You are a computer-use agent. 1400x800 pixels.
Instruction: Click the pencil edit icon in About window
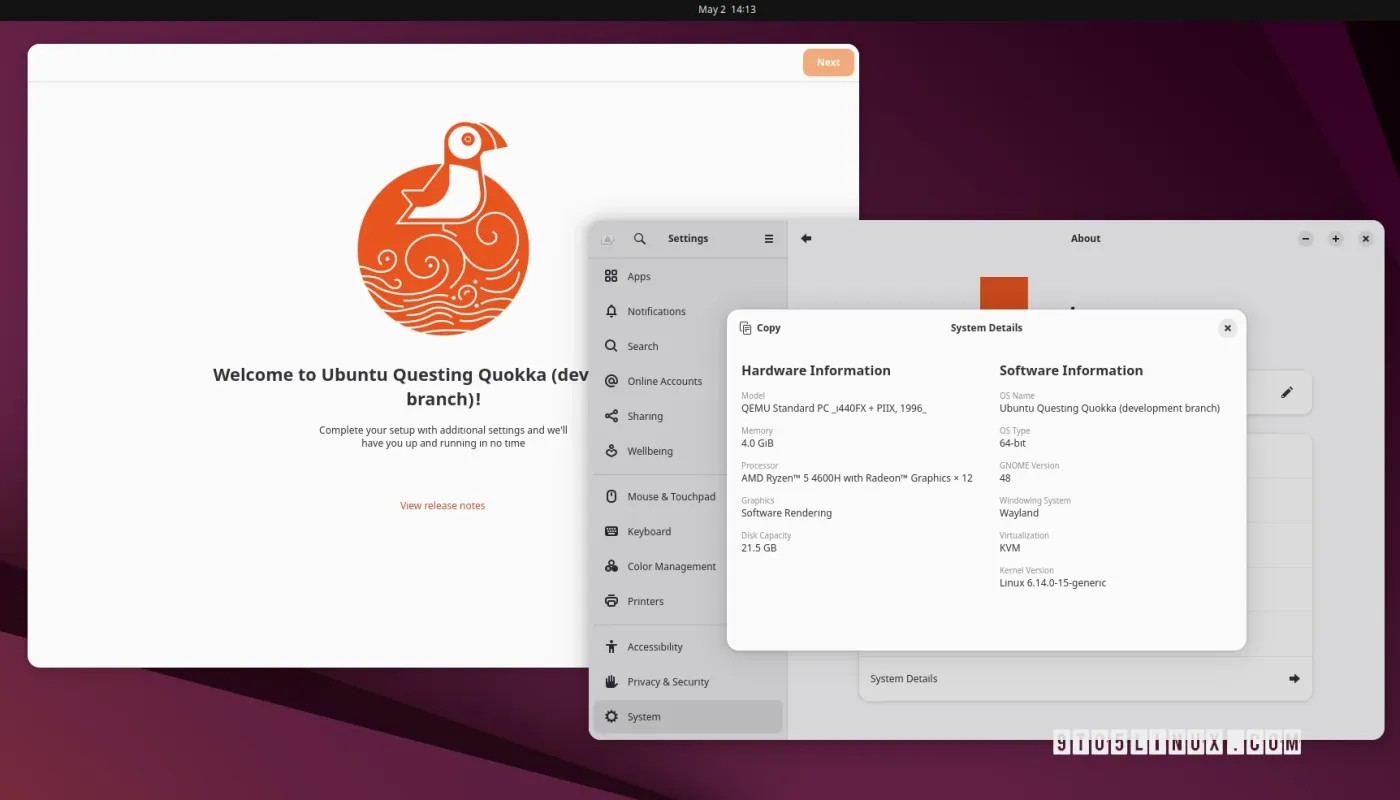click(1287, 392)
